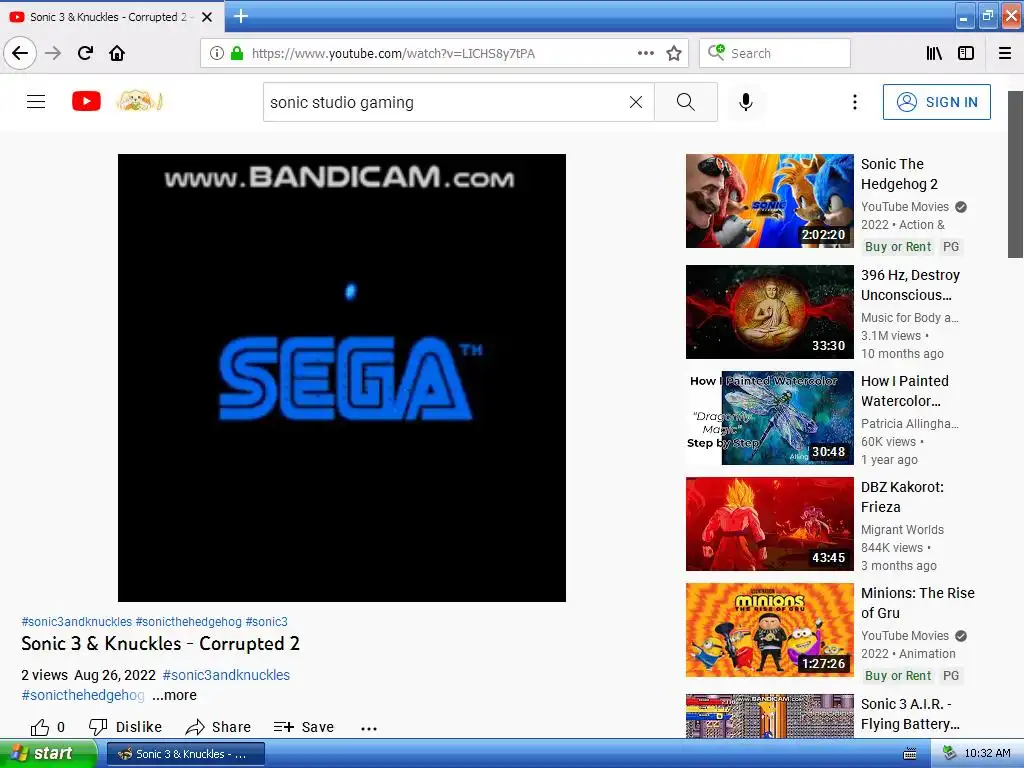Screen dimensions: 1024x768
Task: Open 'Minions: The Rise of Gru' title
Action: click(x=918, y=603)
